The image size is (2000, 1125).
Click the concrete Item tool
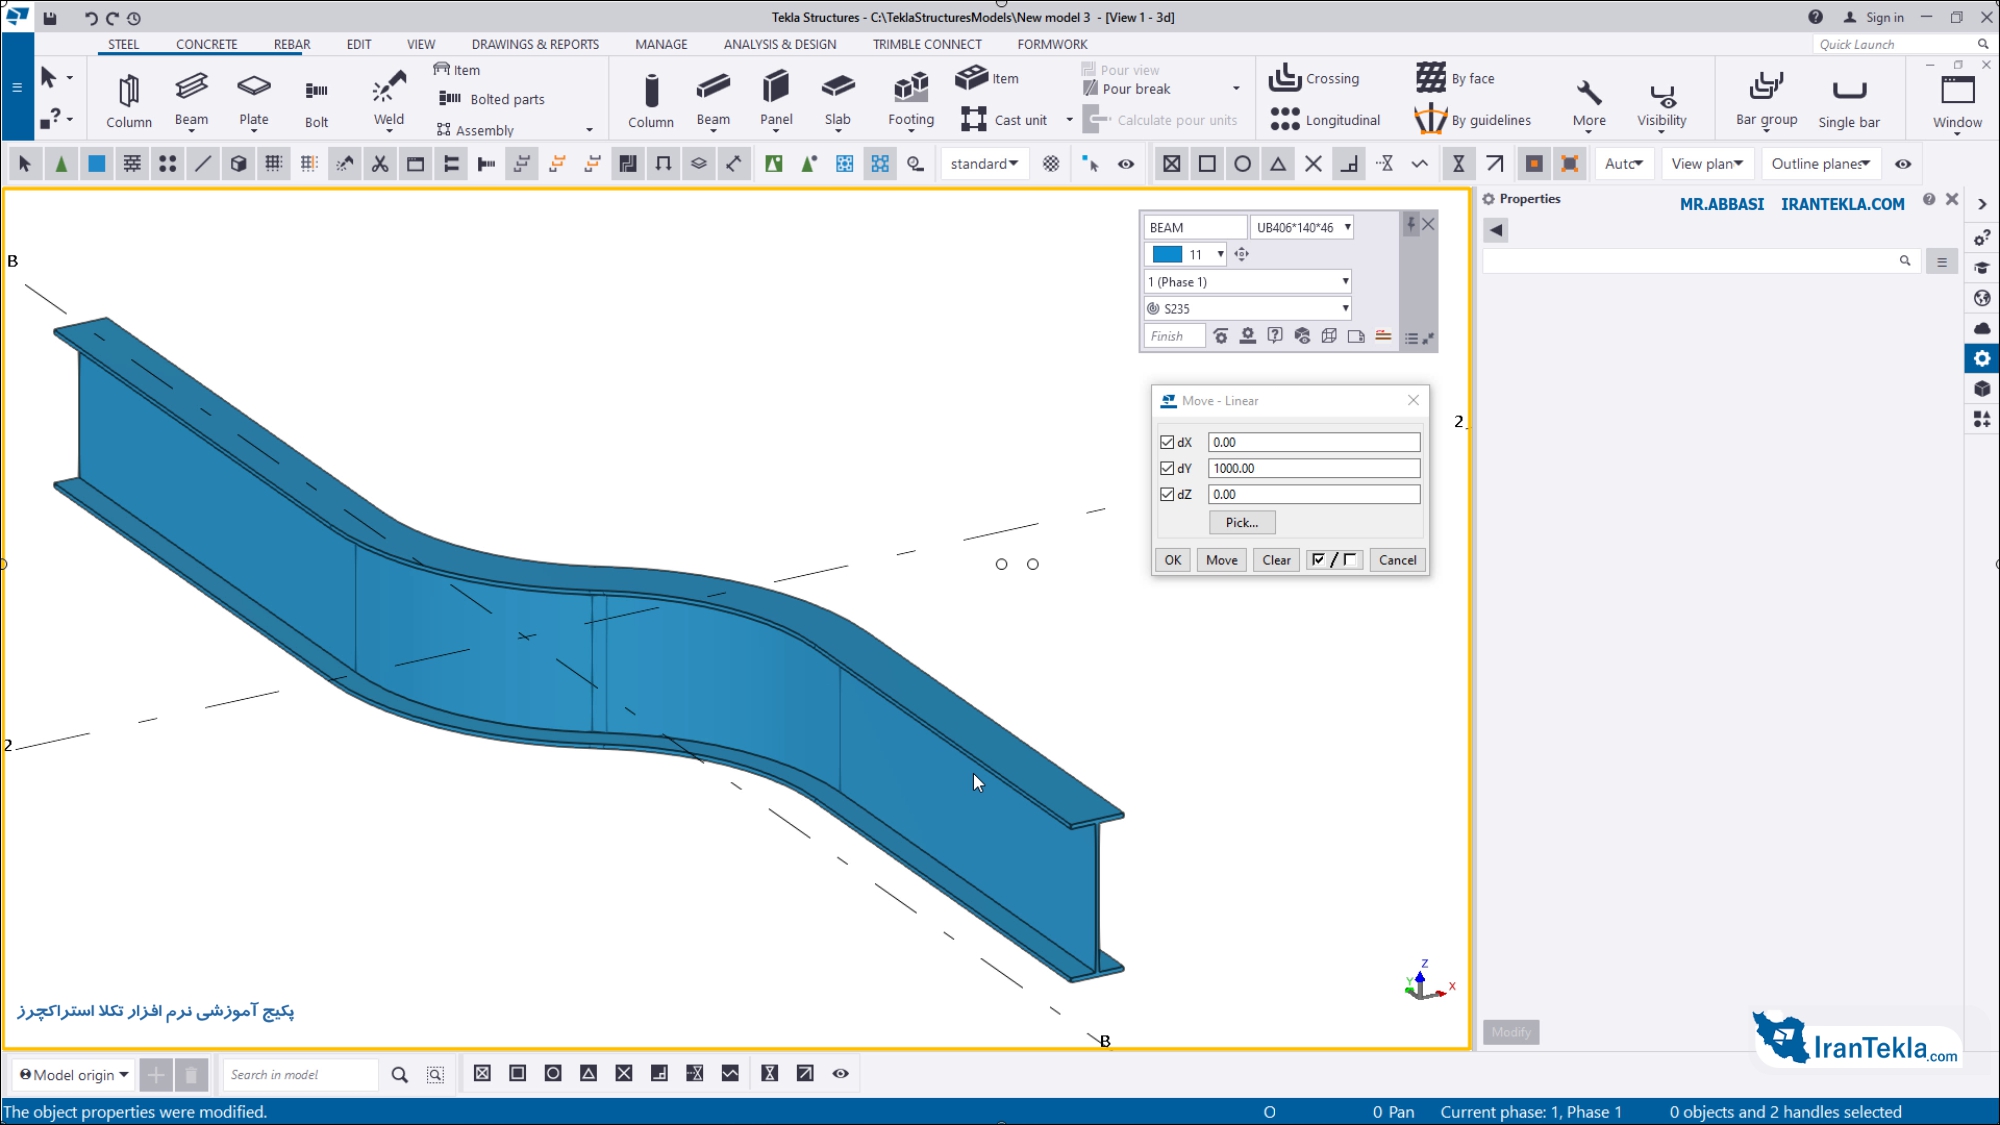click(987, 78)
